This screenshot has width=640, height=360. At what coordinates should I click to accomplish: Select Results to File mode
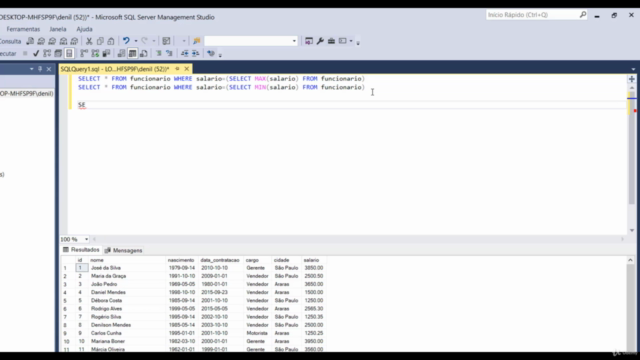(x=143, y=53)
